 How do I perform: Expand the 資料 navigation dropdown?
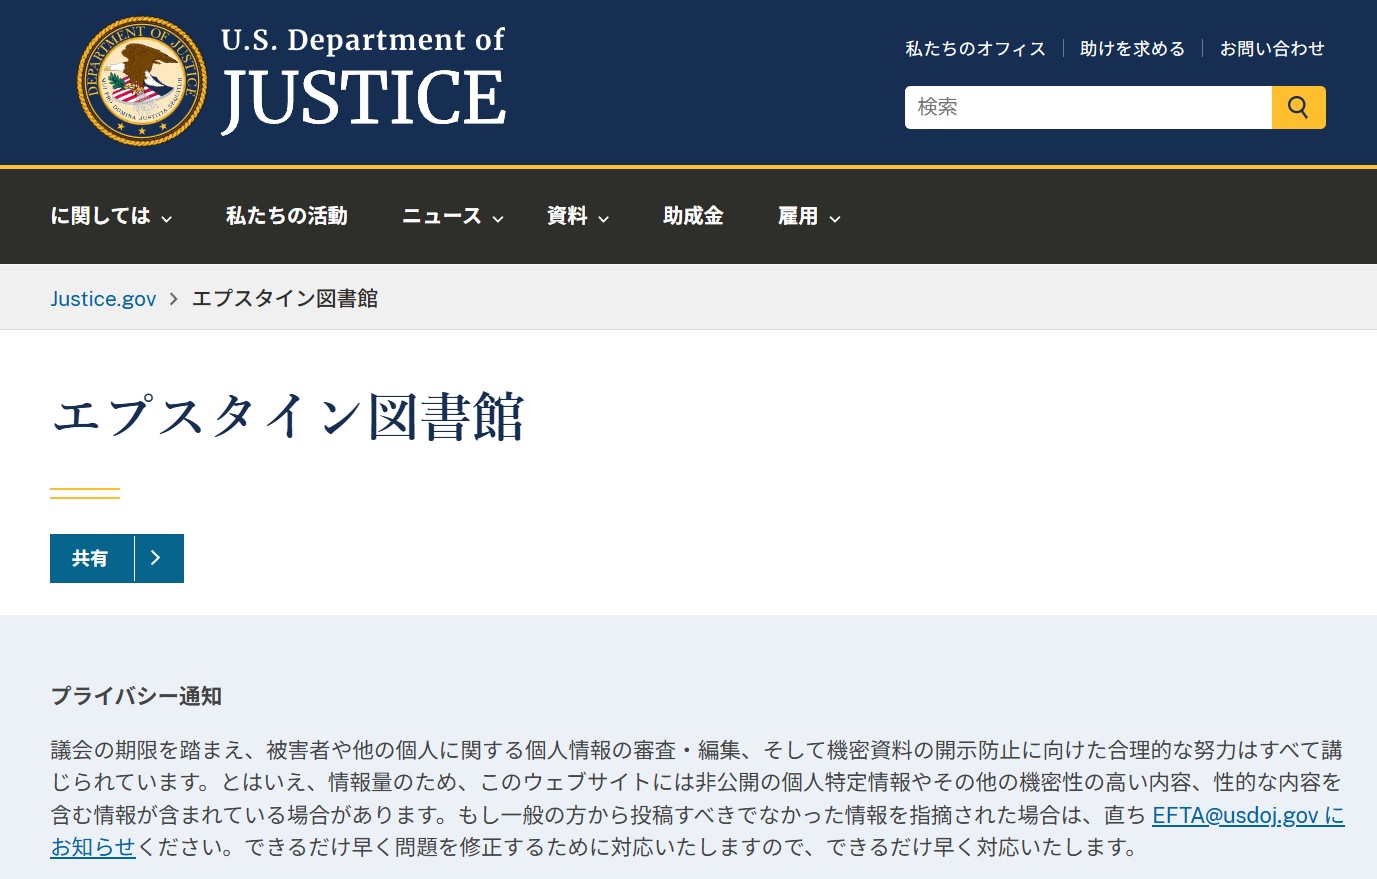577,216
